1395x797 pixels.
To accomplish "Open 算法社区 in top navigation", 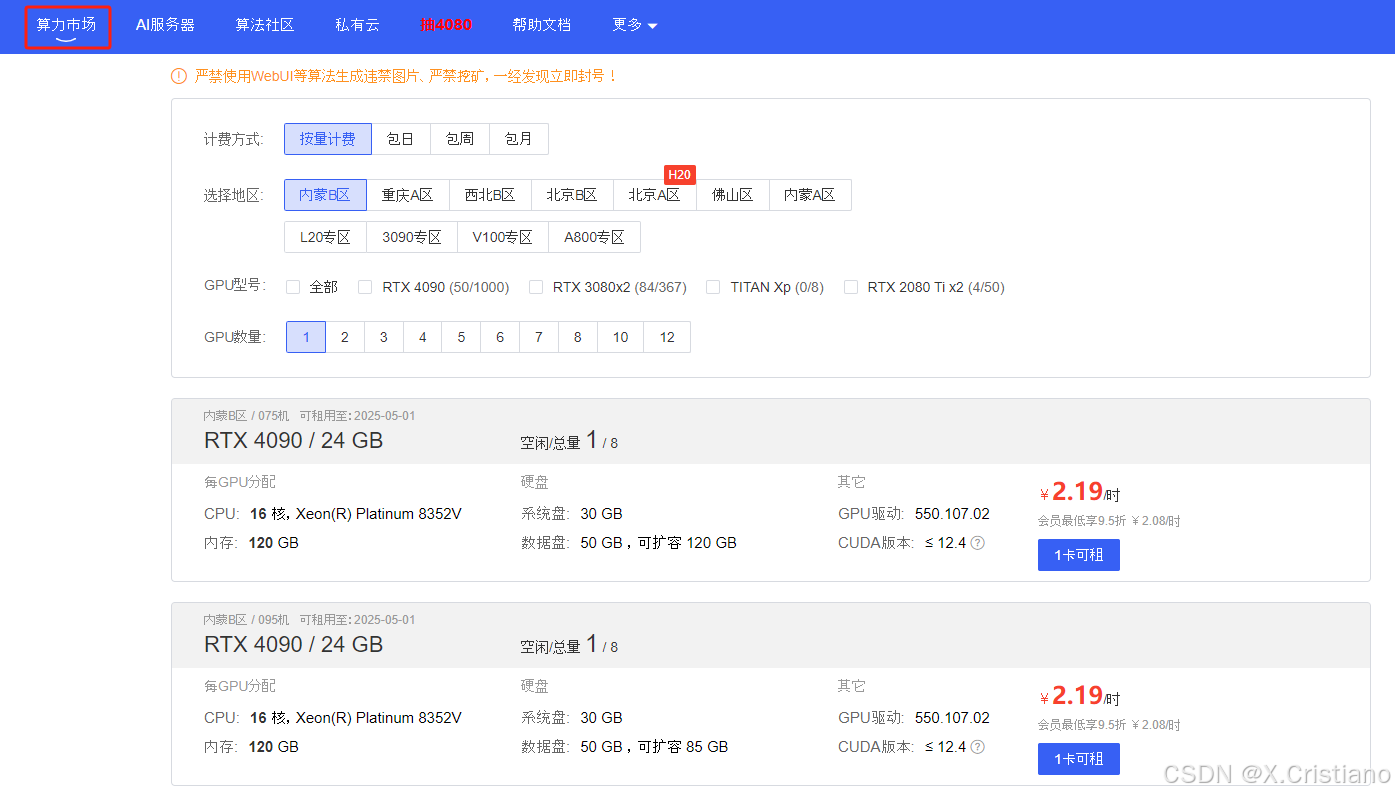I will tap(265, 25).
